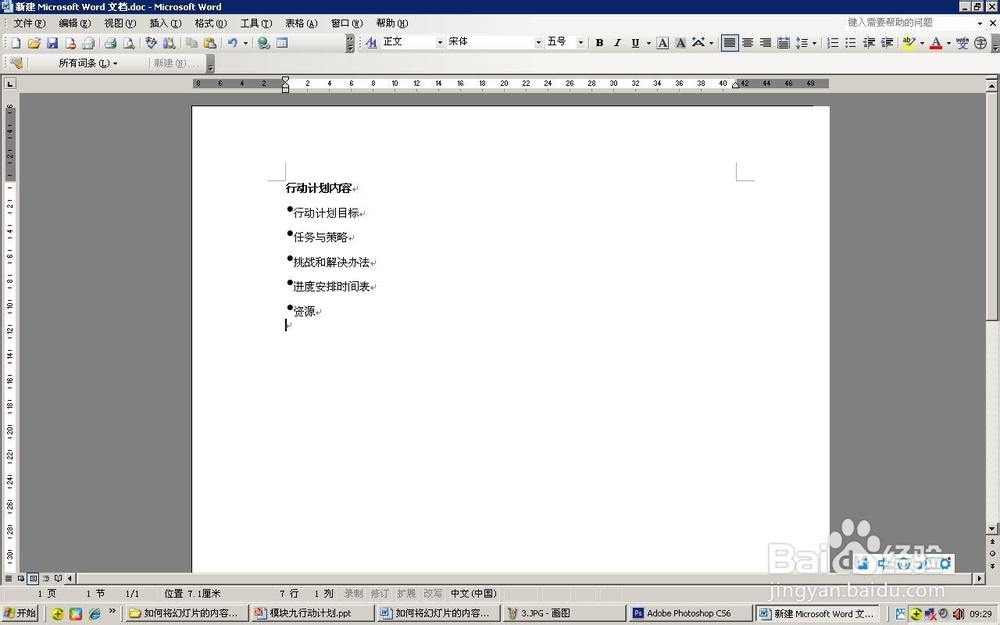The height and width of the screenshot is (625, 1000).
Task: Click the Print icon
Action: [110, 43]
